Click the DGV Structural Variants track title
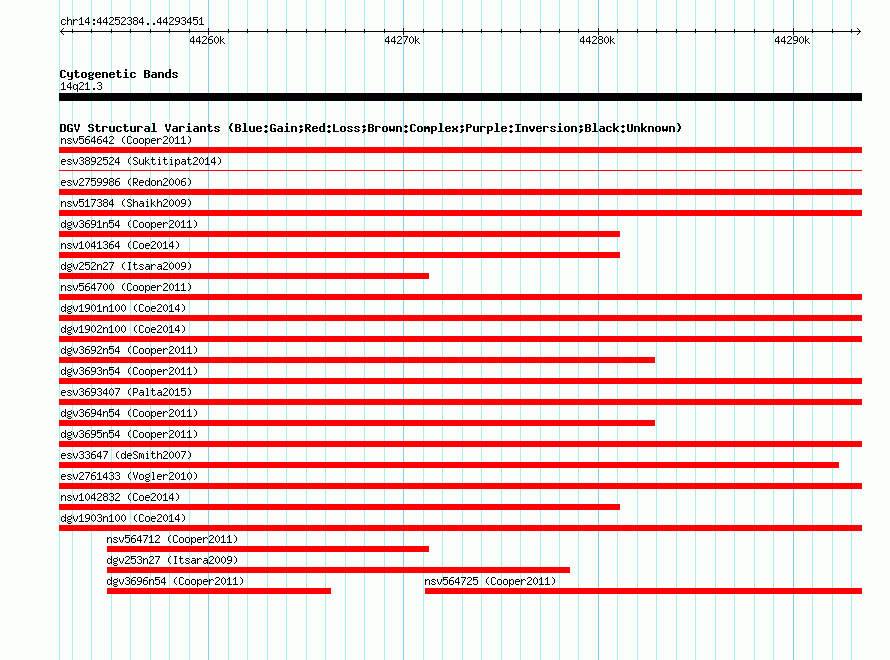 click(x=371, y=128)
